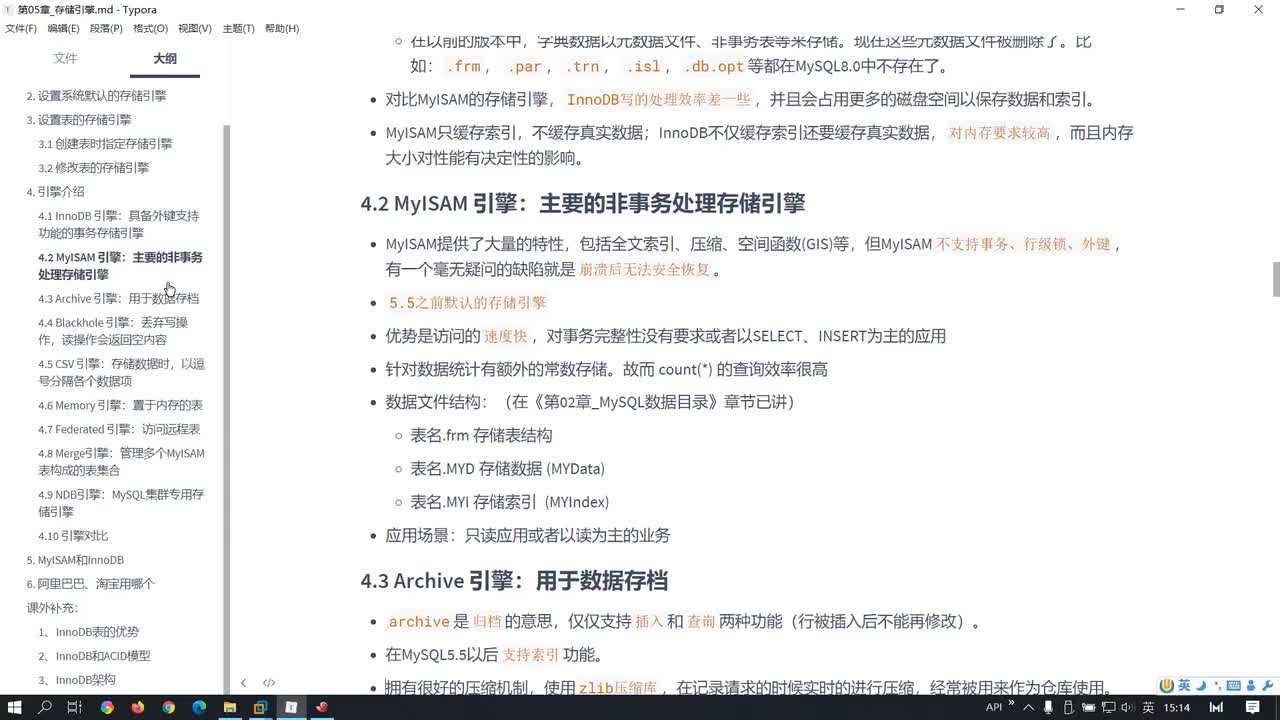Image resolution: width=1280 pixels, height=720 pixels.
Task: Collapse the sidebar with the left chevron
Action: pyautogui.click(x=243, y=683)
